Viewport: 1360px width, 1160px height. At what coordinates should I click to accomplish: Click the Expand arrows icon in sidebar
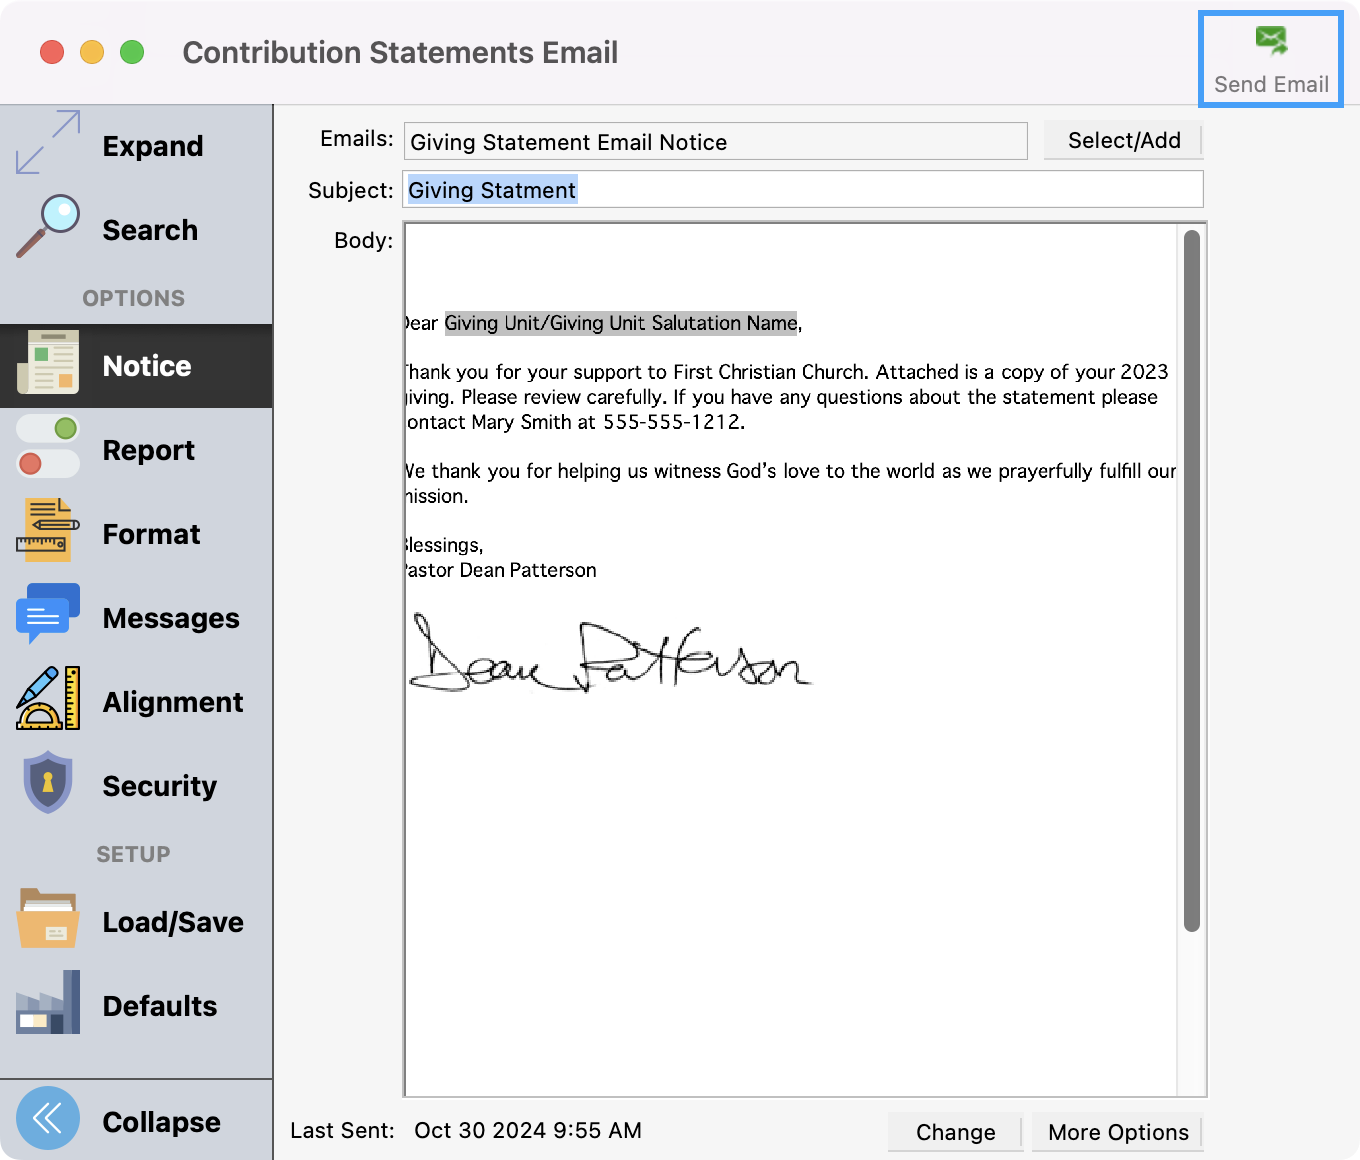(48, 143)
